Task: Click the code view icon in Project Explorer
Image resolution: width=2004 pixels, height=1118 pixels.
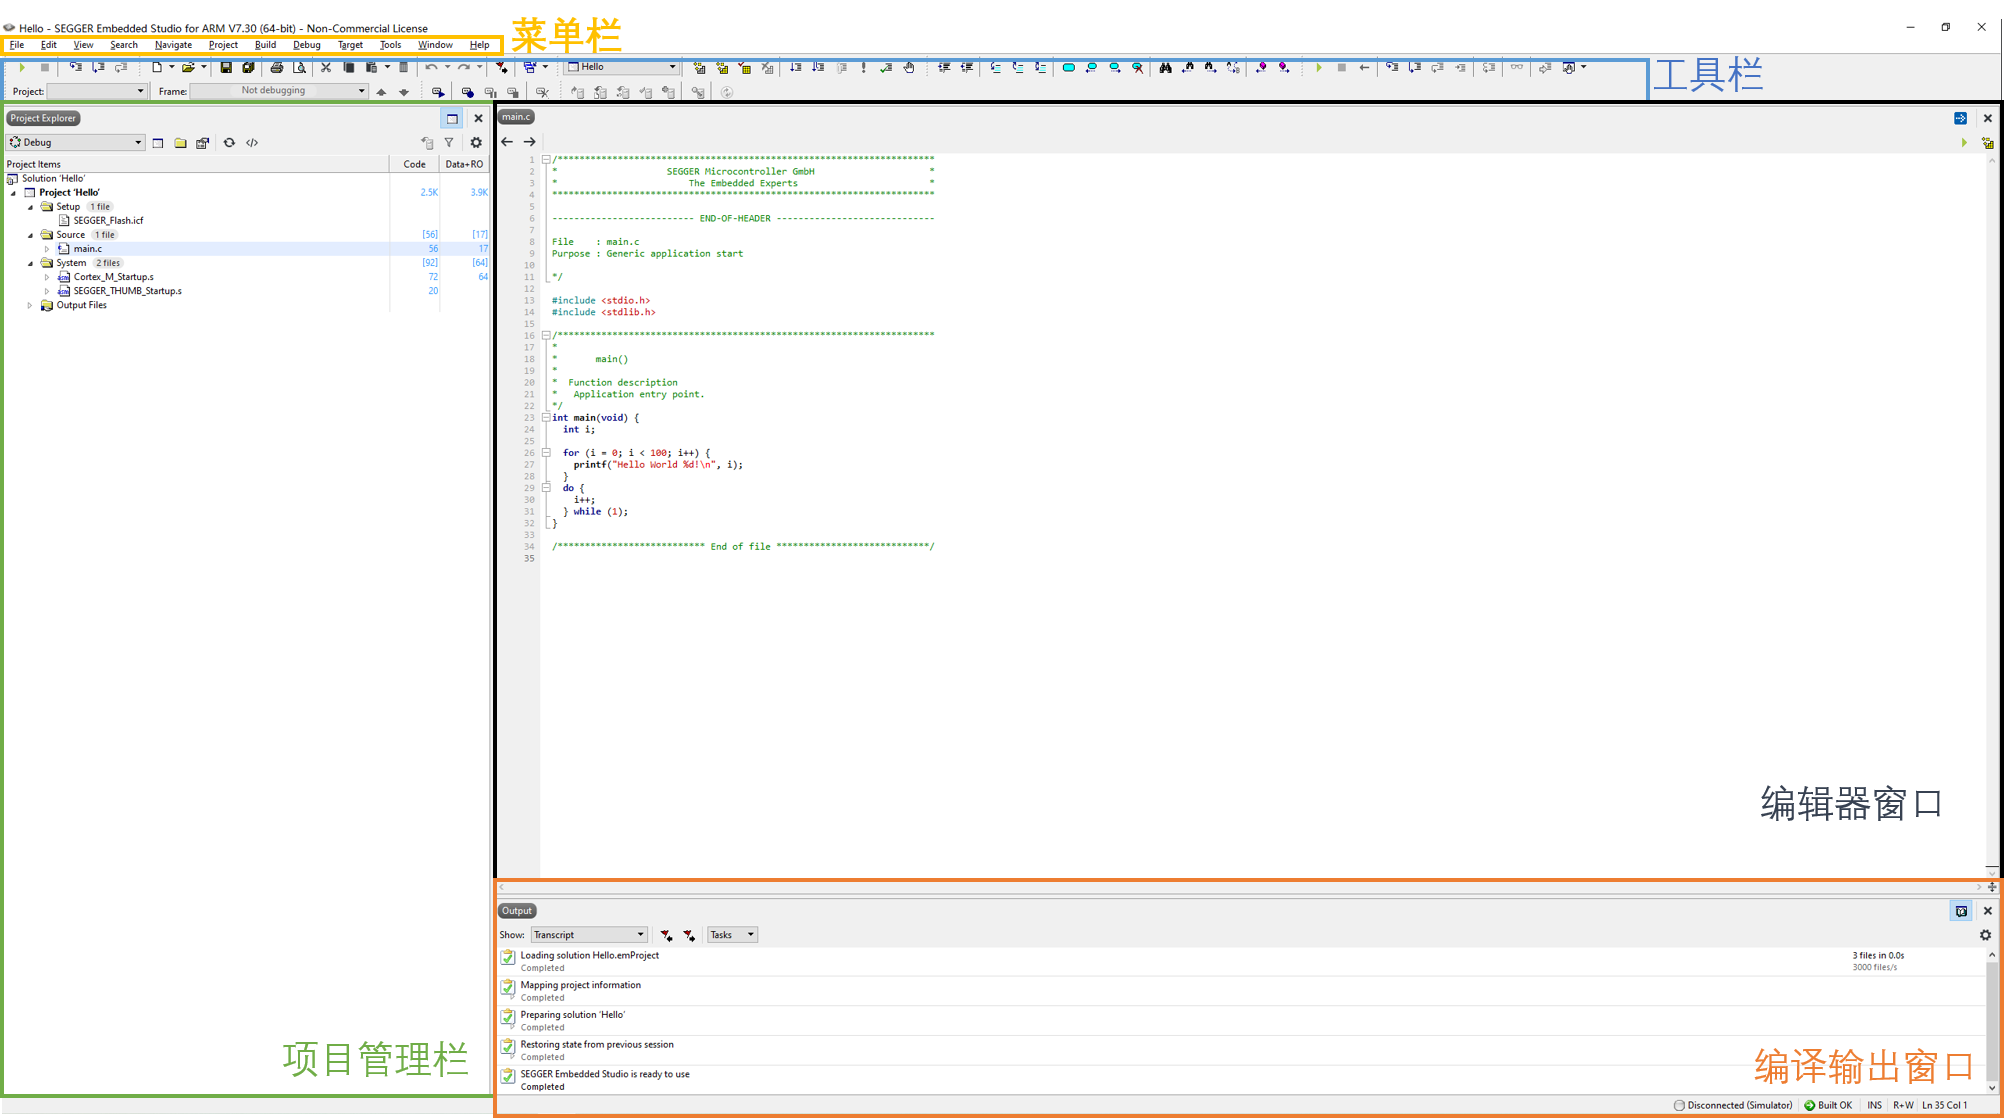Action: [252, 143]
